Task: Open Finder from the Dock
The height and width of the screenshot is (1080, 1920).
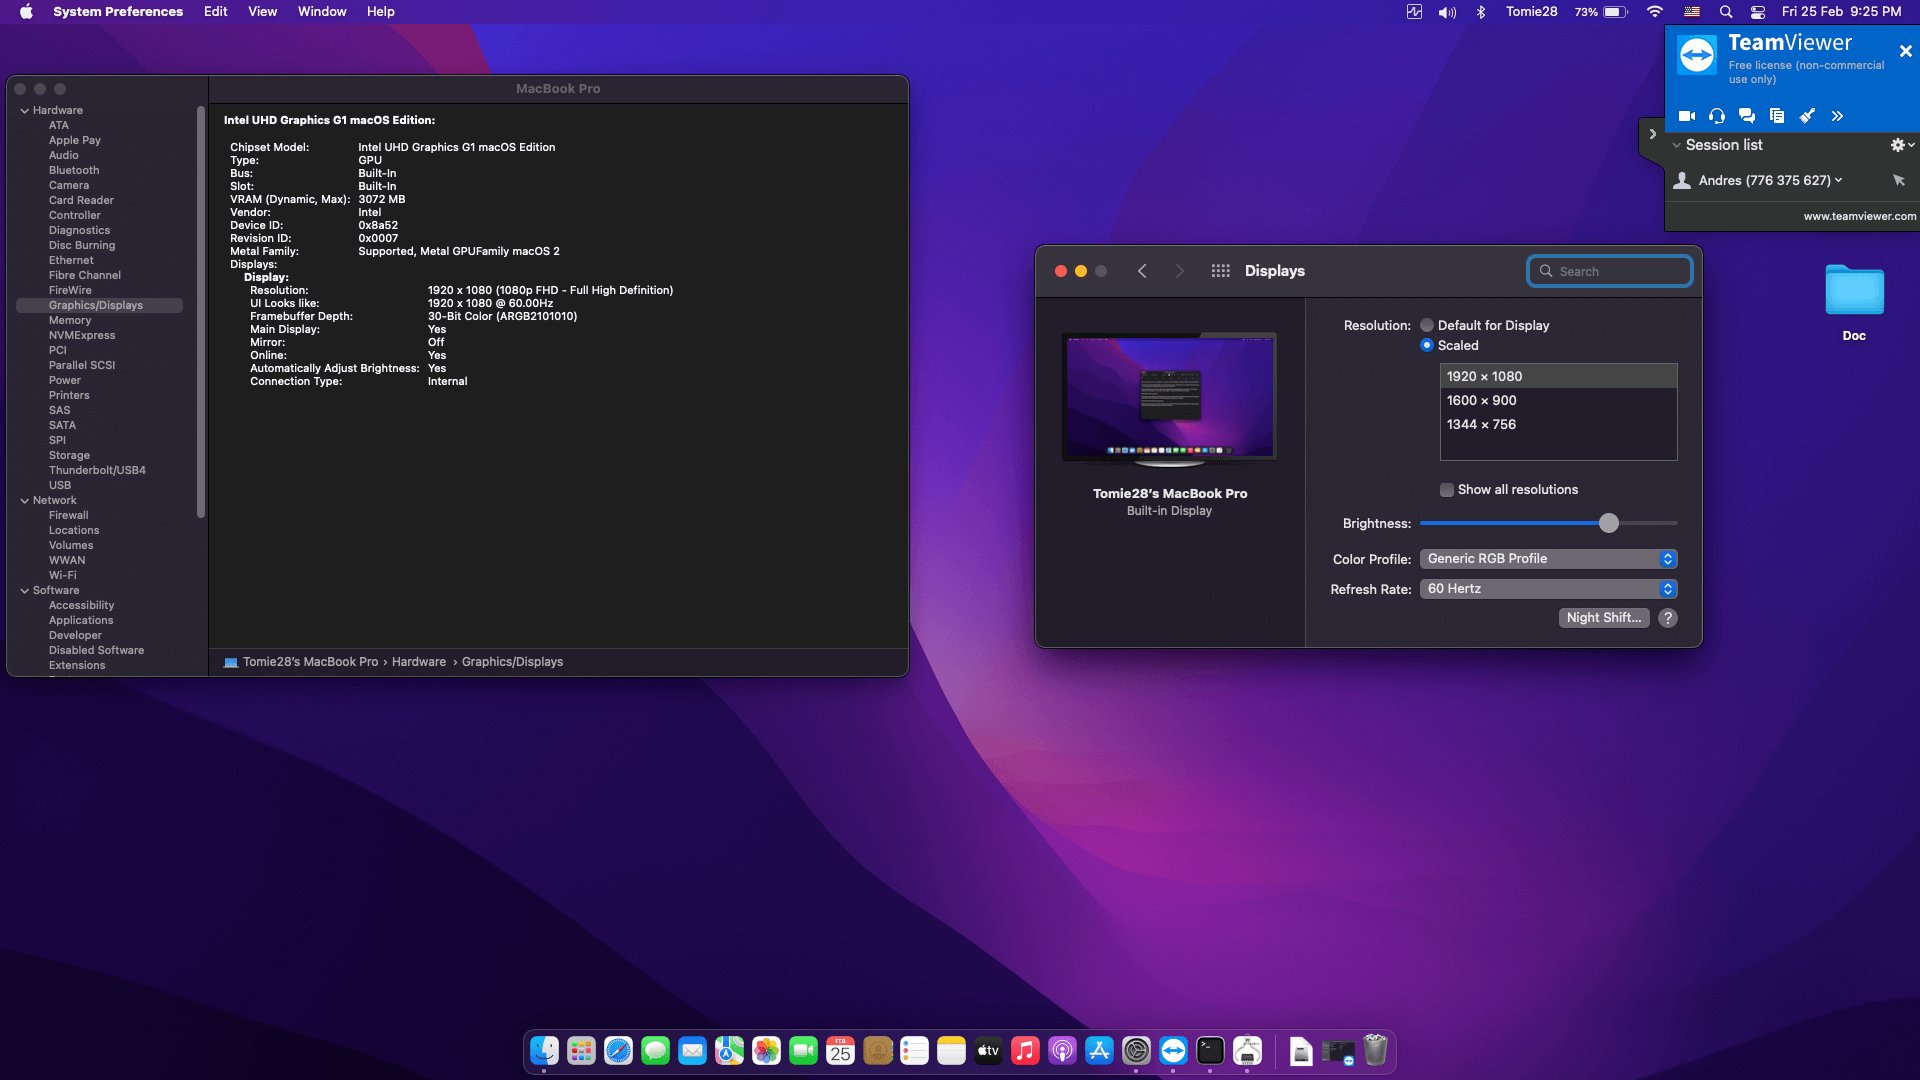Action: pos(544,1051)
